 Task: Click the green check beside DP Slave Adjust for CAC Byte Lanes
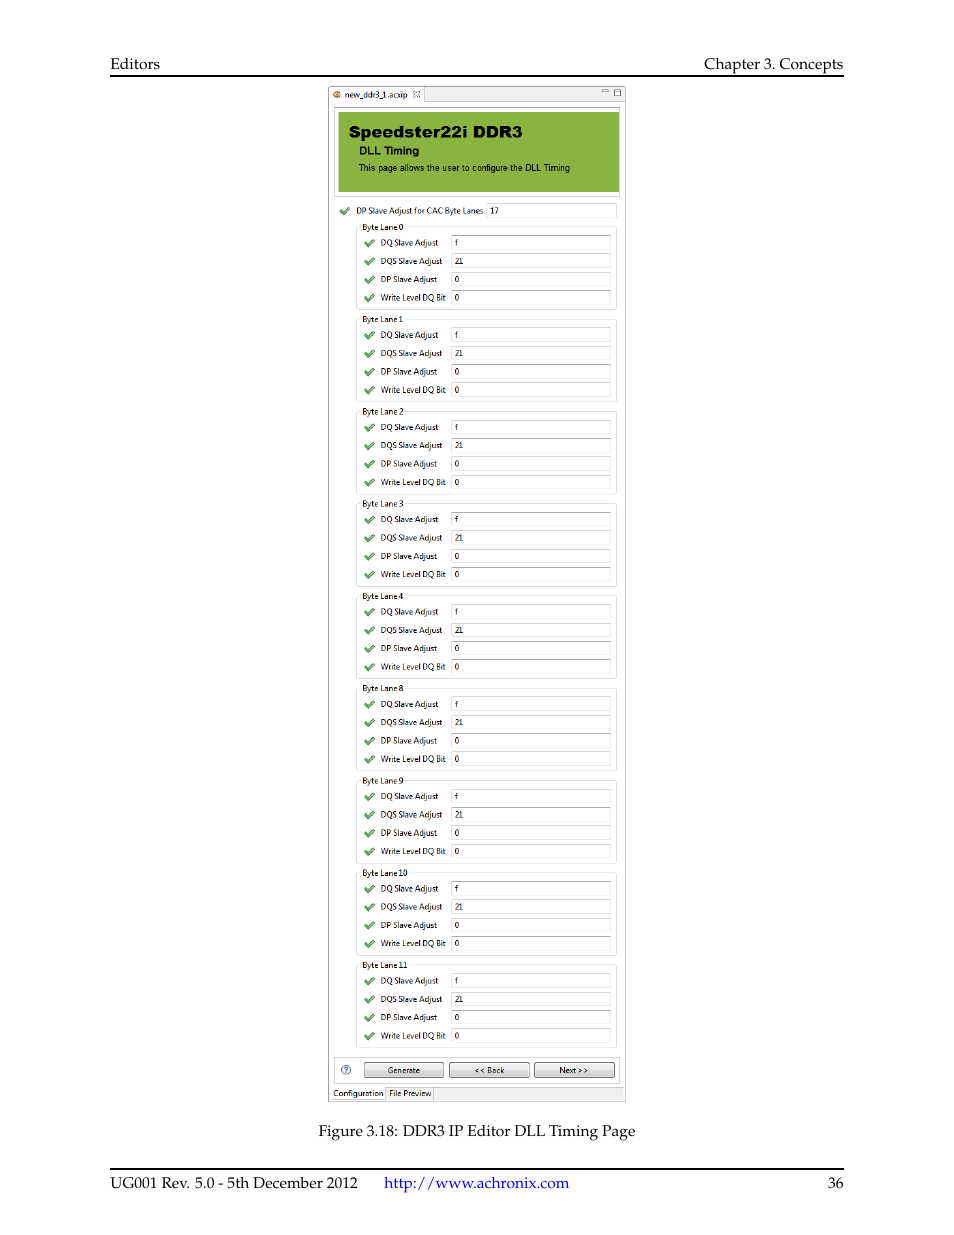pos(344,211)
